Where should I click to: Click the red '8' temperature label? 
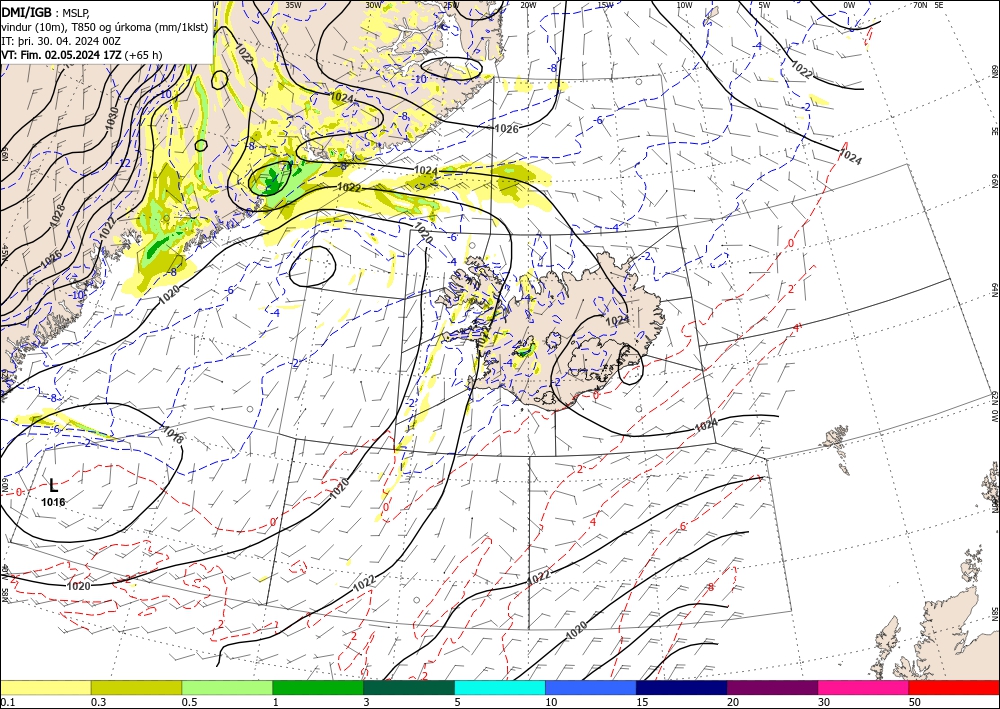(710, 587)
